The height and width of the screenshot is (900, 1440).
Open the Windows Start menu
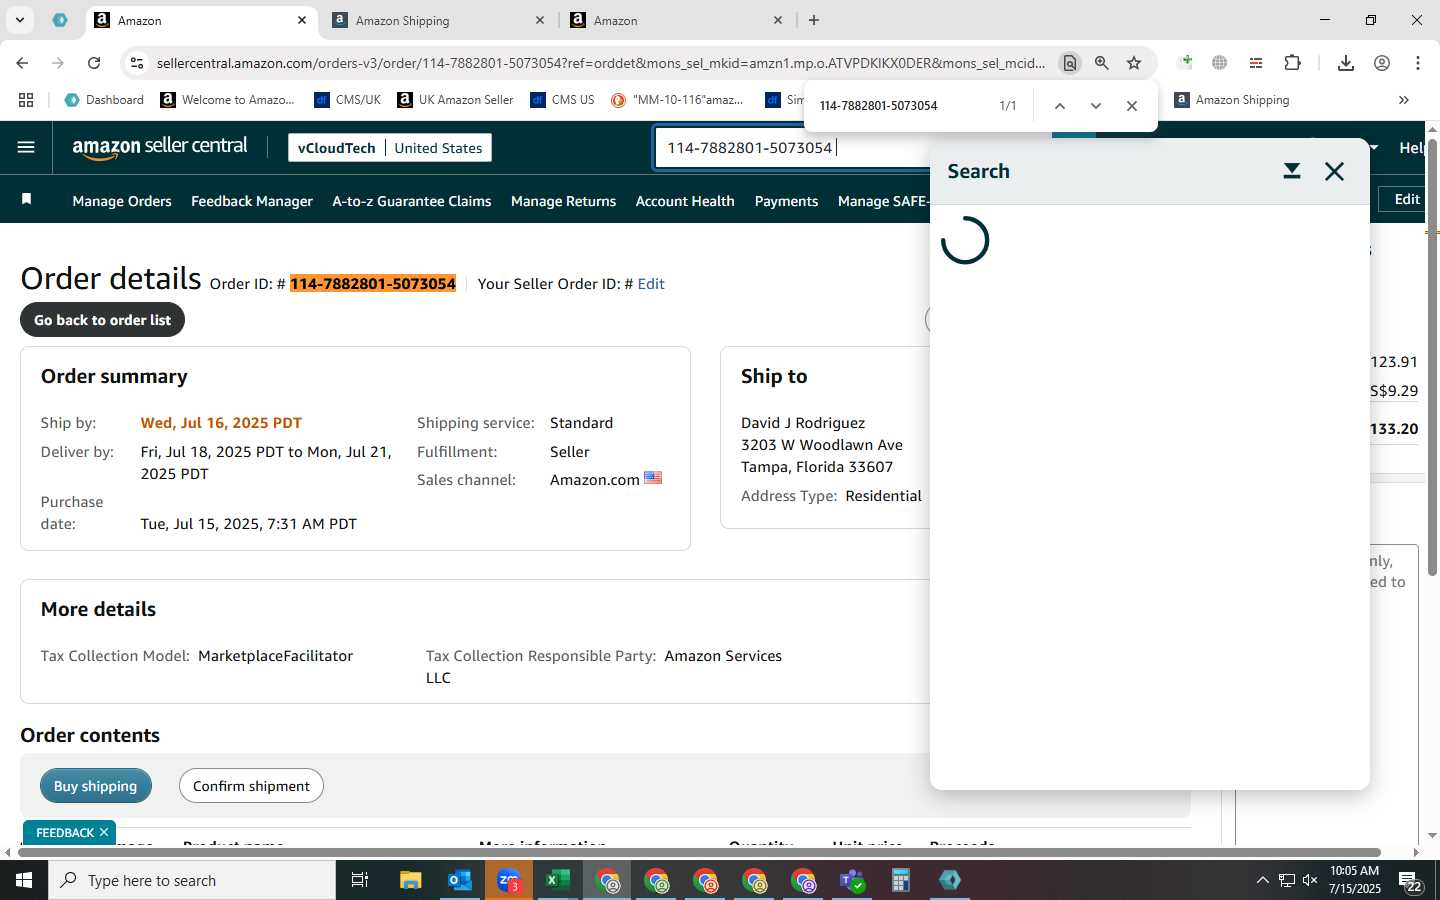pyautogui.click(x=24, y=880)
